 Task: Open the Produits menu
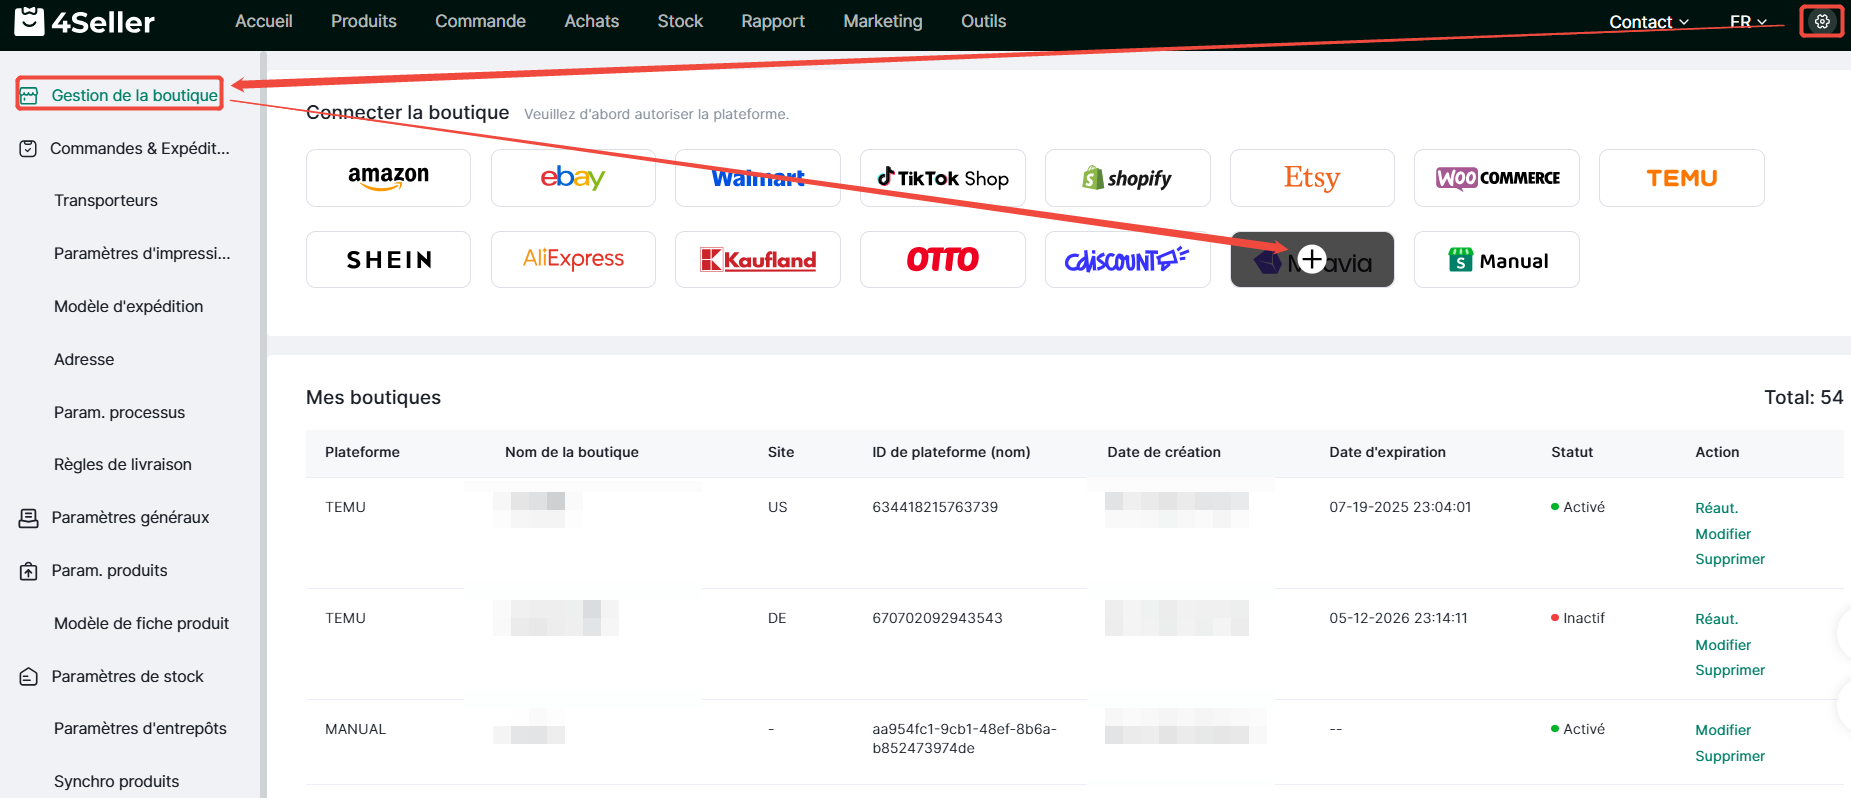click(363, 21)
